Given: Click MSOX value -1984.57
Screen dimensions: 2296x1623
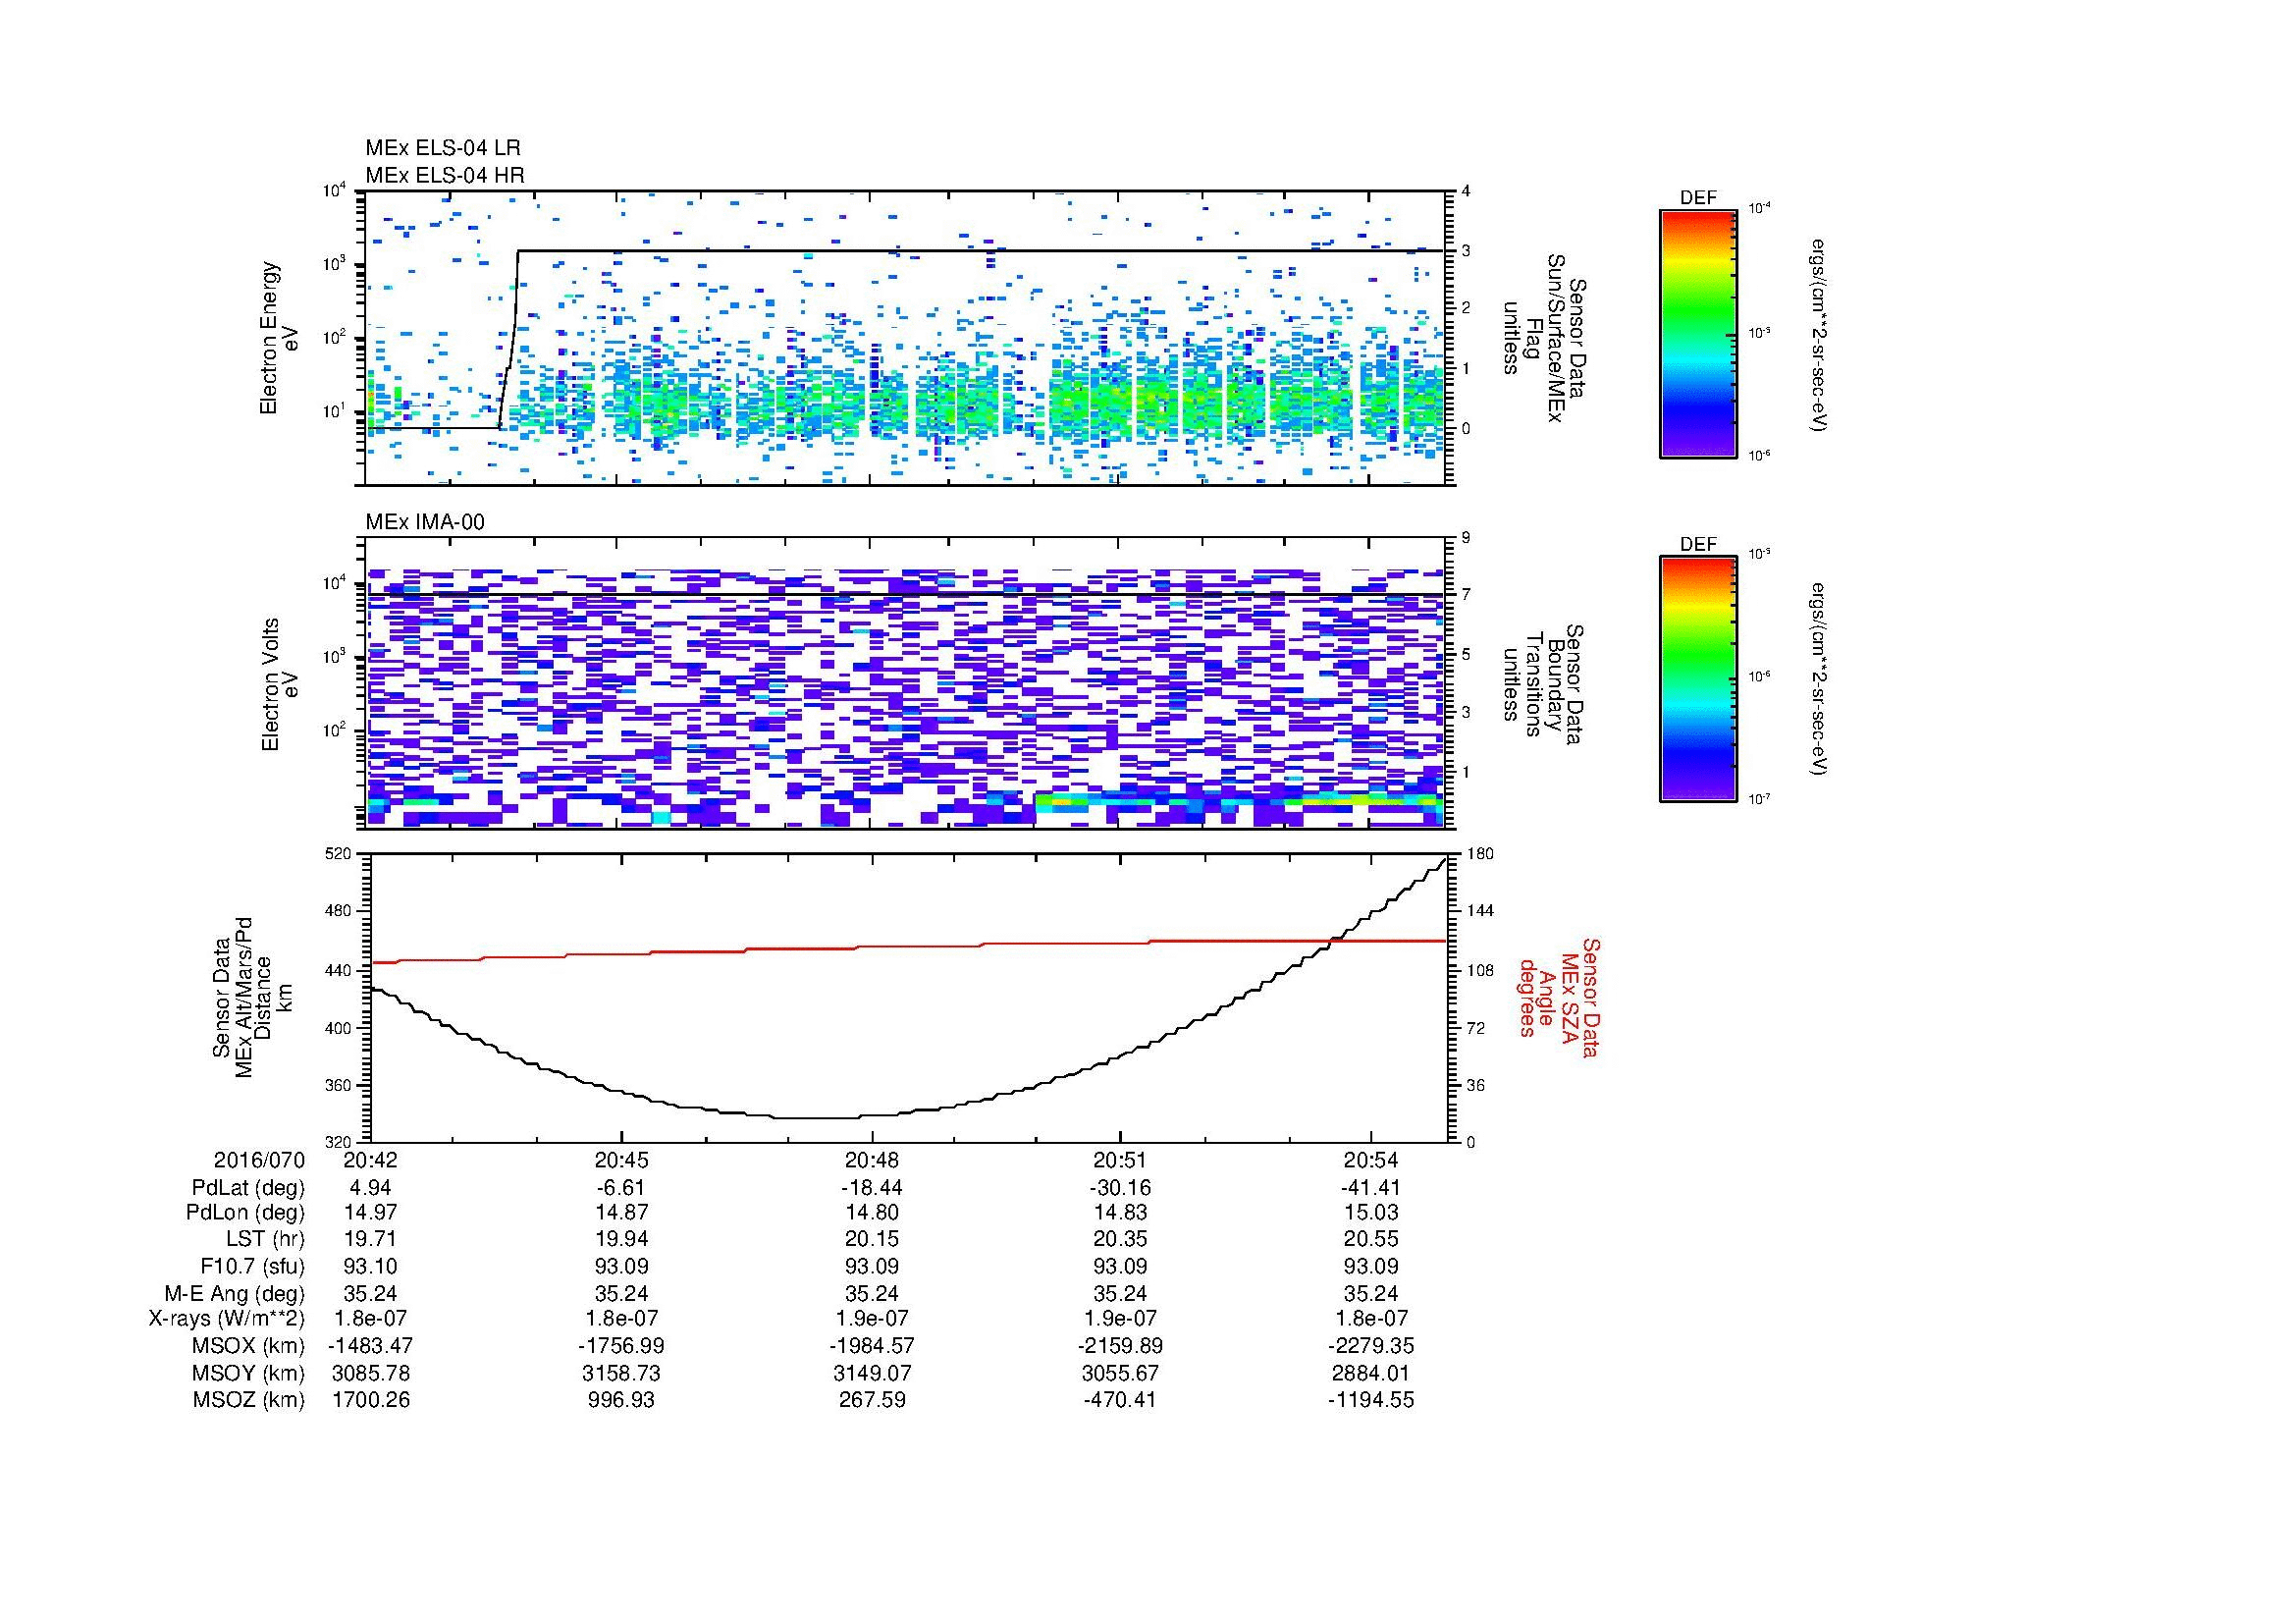Looking at the screenshot, I should (x=873, y=1347).
